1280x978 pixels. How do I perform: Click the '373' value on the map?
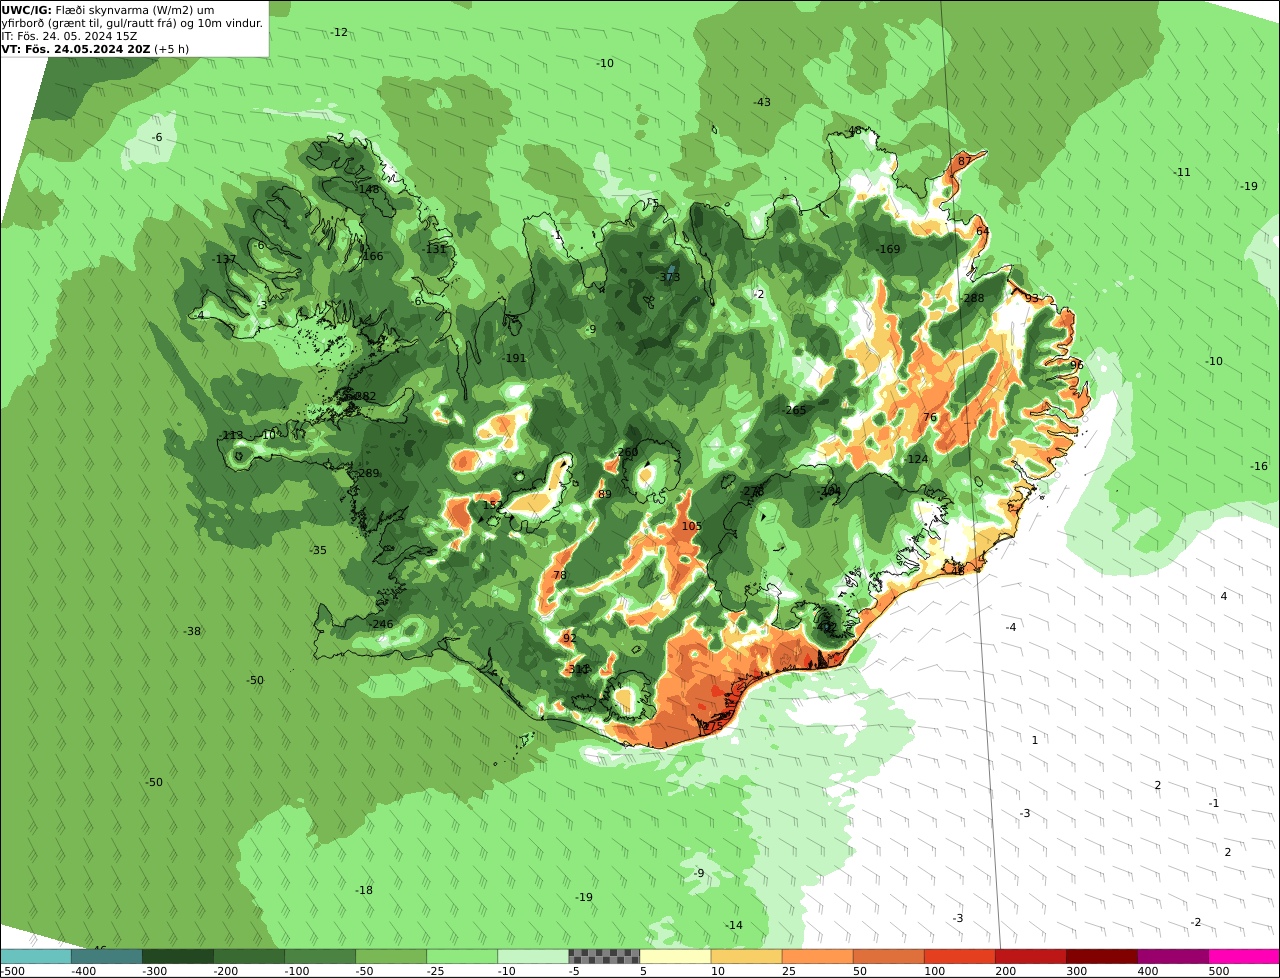[x=670, y=277]
